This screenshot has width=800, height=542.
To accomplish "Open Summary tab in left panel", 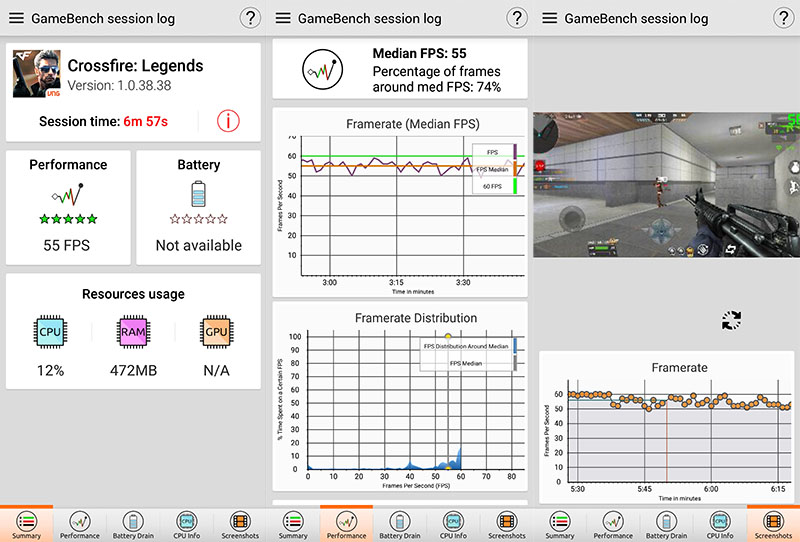I will pos(27,525).
